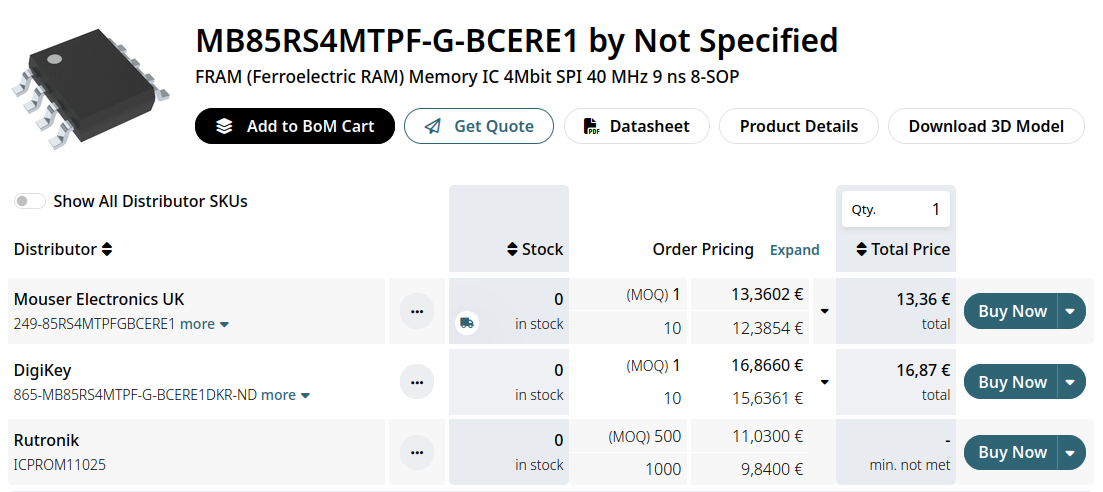Open the ellipsis options for DigiKey
Image resolution: width=1103 pixels, height=492 pixels.
coord(417,382)
